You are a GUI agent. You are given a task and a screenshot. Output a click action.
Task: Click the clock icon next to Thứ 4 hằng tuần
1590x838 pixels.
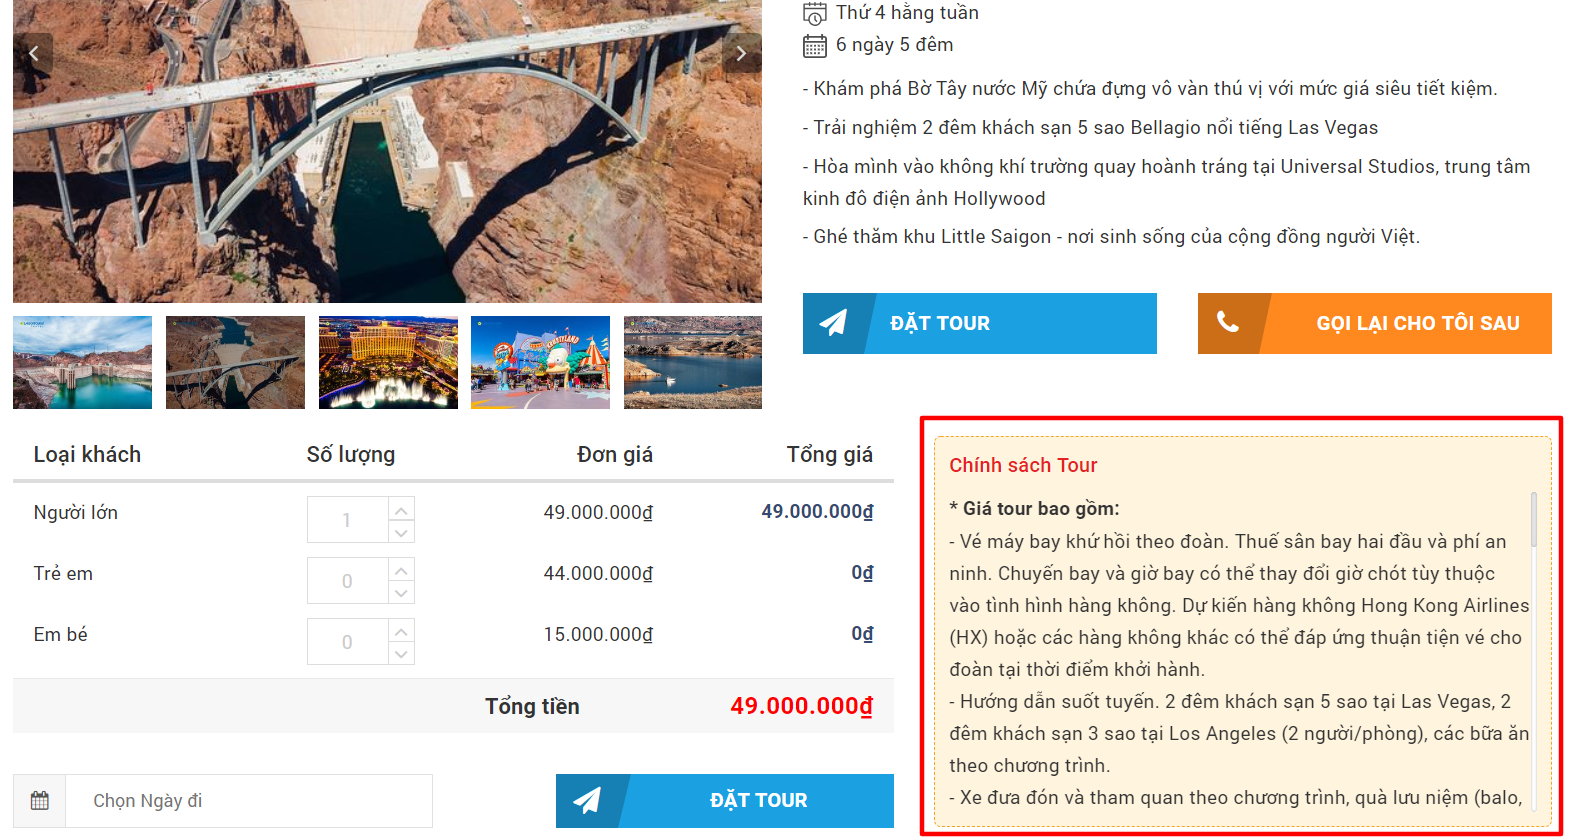point(815,13)
